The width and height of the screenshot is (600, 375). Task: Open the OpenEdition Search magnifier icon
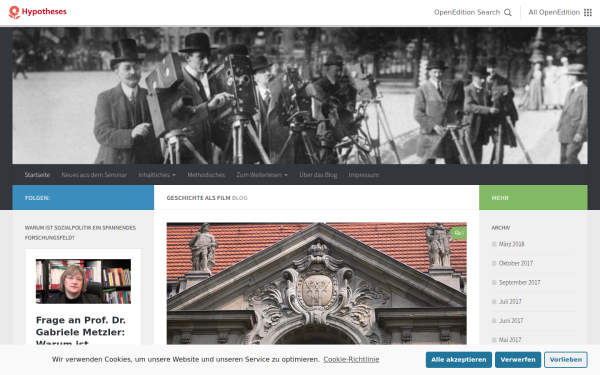[508, 13]
